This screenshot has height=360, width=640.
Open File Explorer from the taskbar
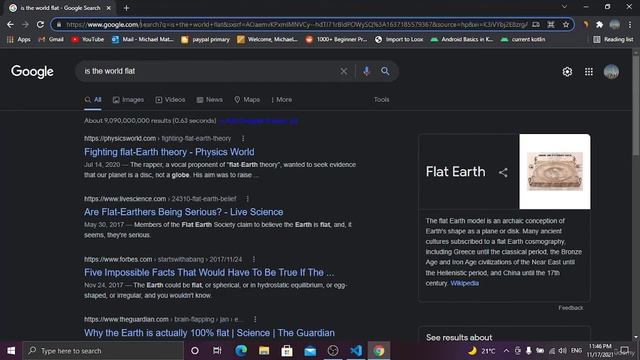click(264, 351)
